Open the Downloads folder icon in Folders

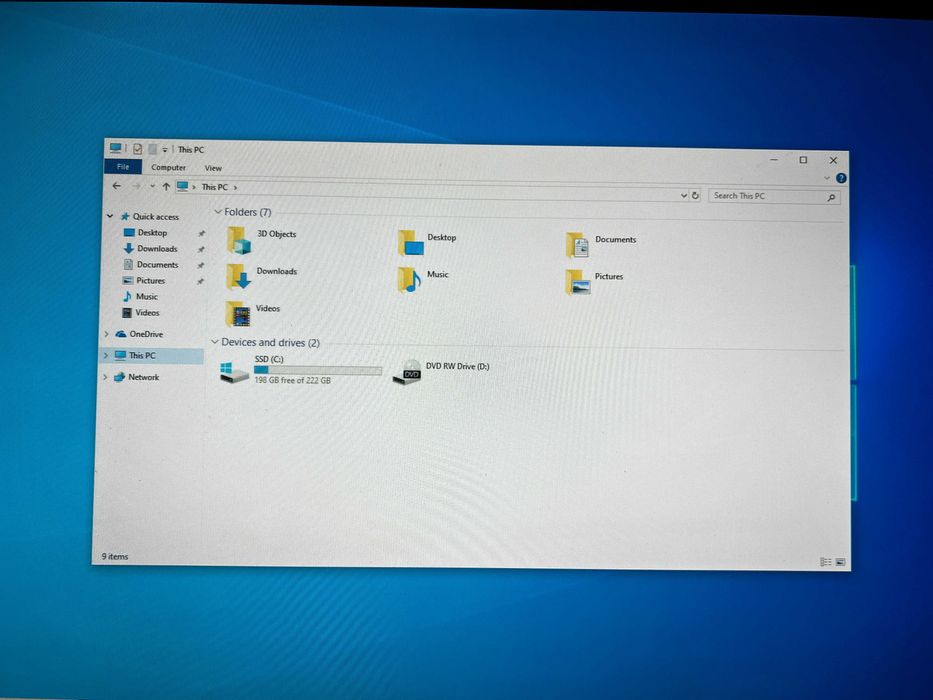[x=239, y=277]
